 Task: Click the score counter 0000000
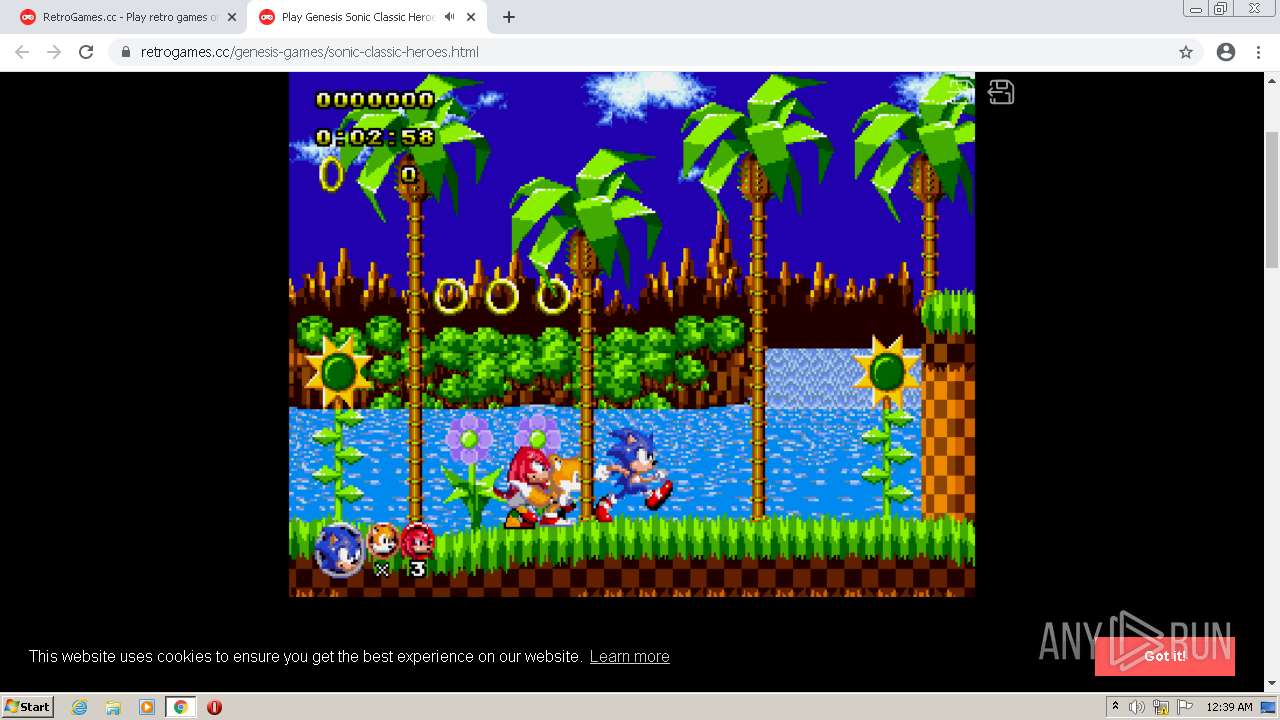click(375, 99)
